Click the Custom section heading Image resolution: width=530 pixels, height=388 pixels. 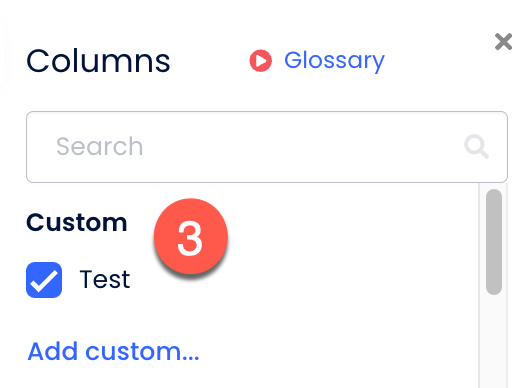coord(77,222)
